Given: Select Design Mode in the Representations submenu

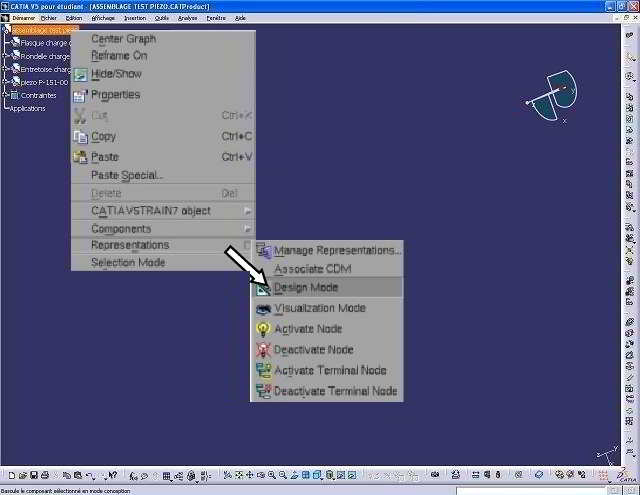Looking at the screenshot, I should point(306,288).
